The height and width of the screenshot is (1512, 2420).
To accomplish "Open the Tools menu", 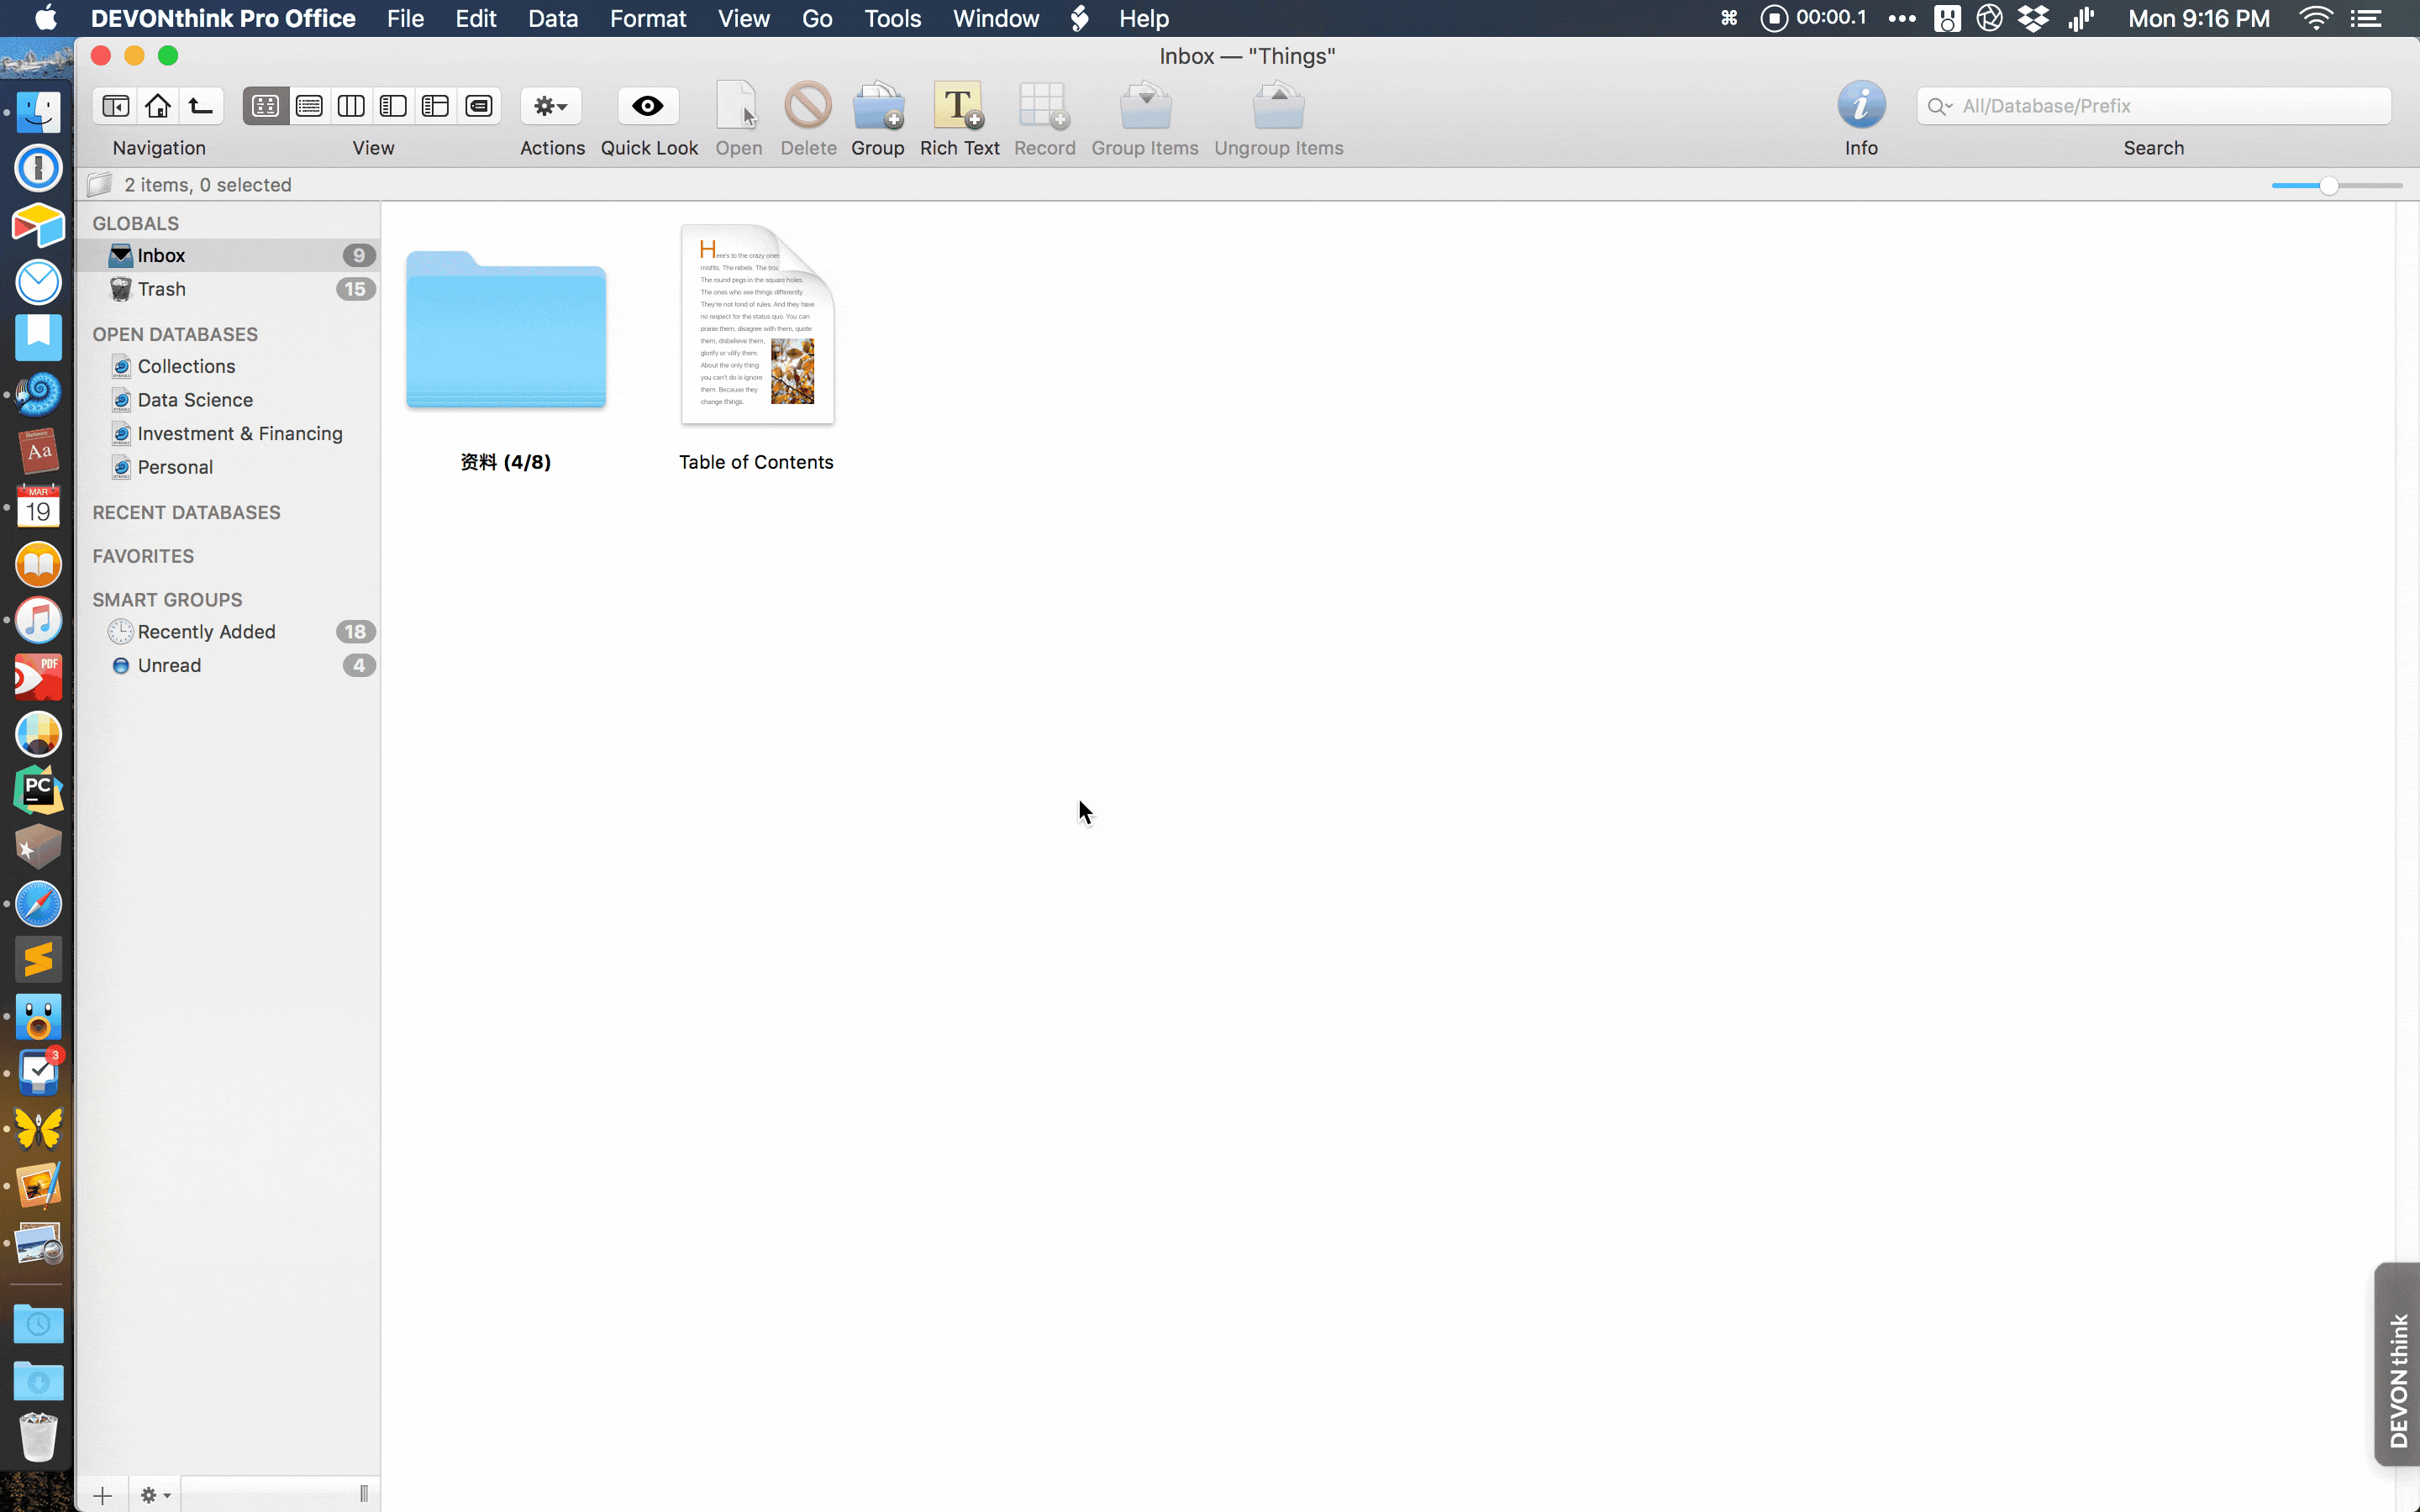I will [x=892, y=19].
